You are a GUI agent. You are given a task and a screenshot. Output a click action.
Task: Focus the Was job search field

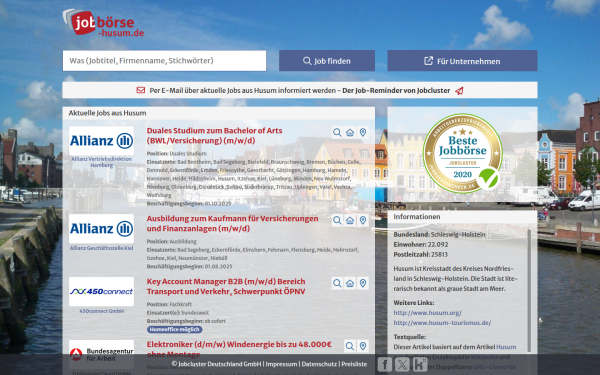165,60
